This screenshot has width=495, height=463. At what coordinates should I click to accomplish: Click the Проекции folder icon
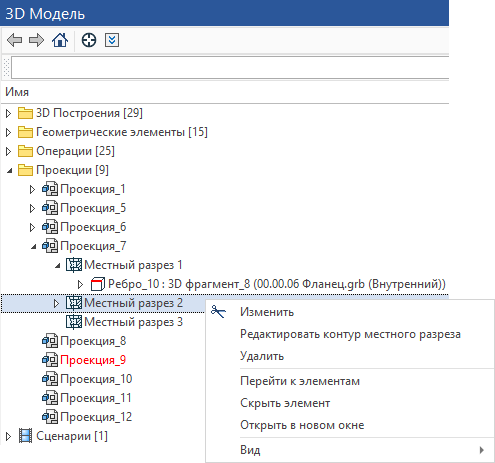25,170
